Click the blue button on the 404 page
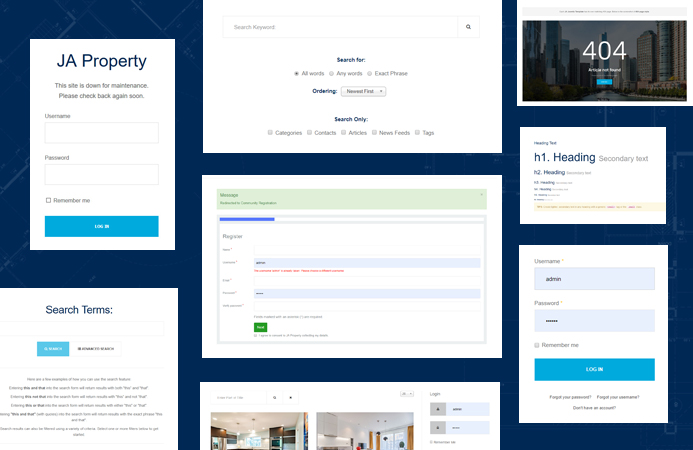The height and width of the screenshot is (450, 693). point(604,82)
